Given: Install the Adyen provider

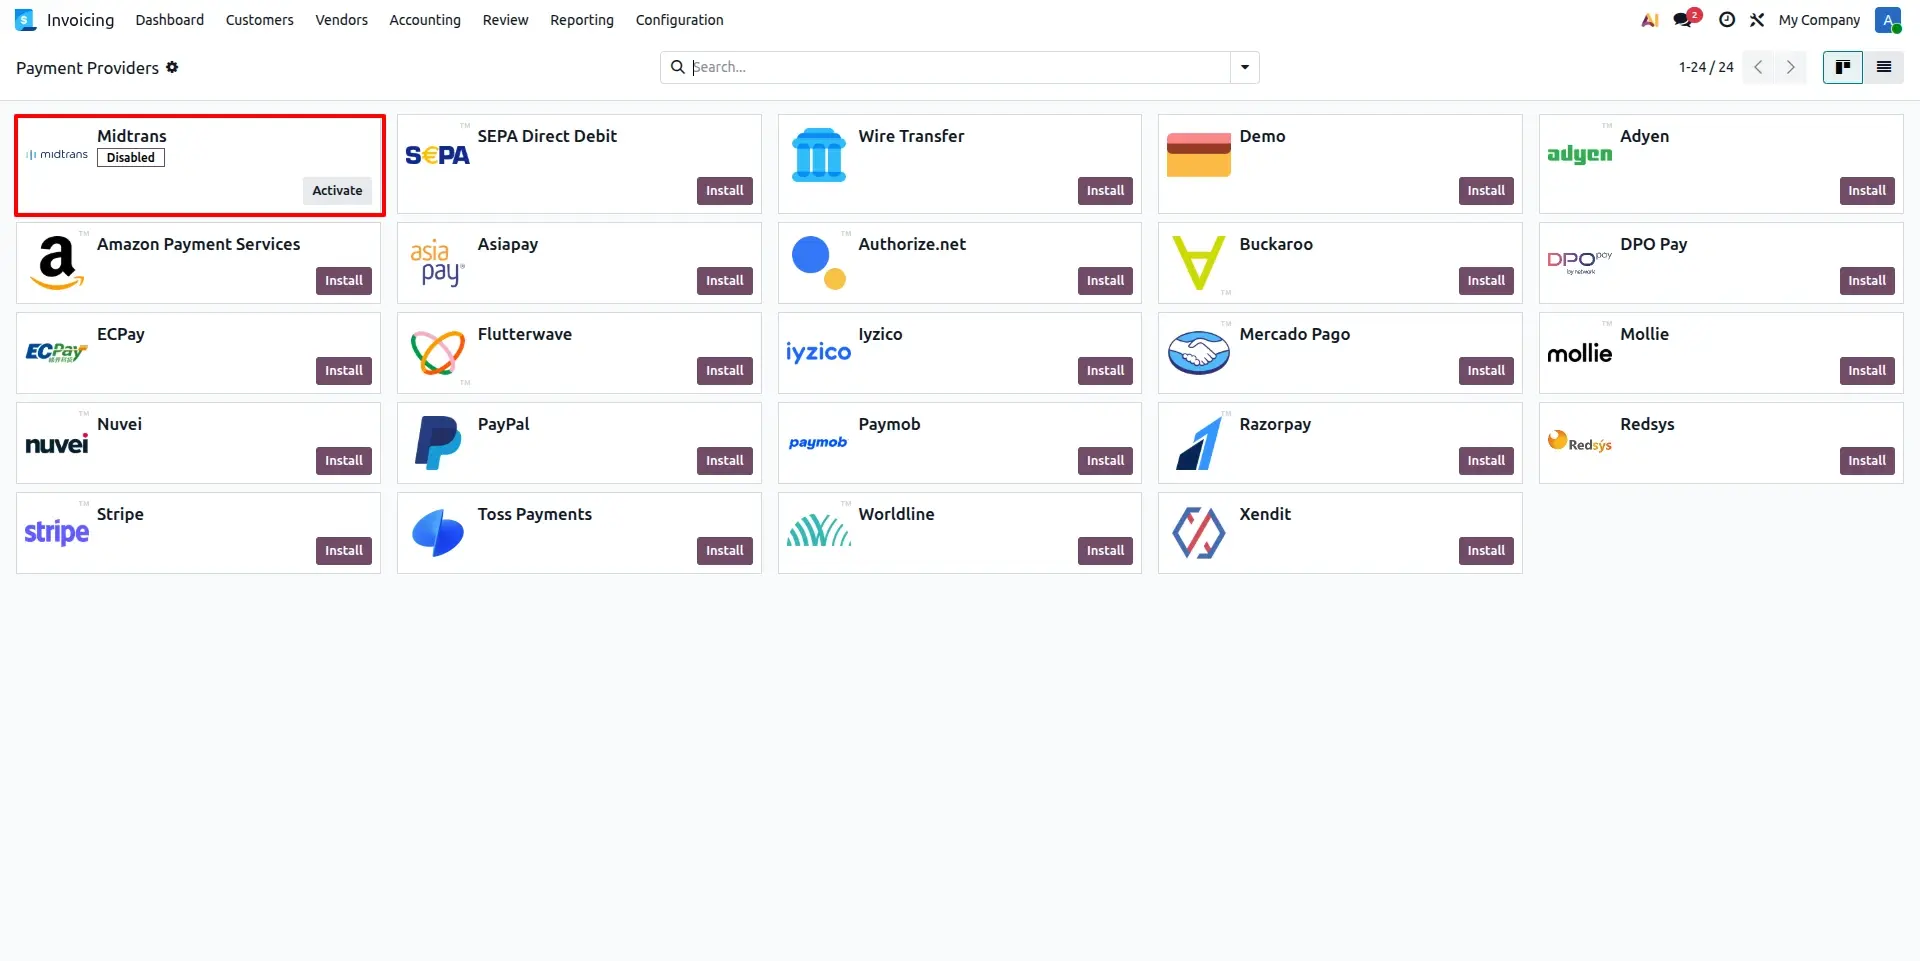Looking at the screenshot, I should [1867, 191].
